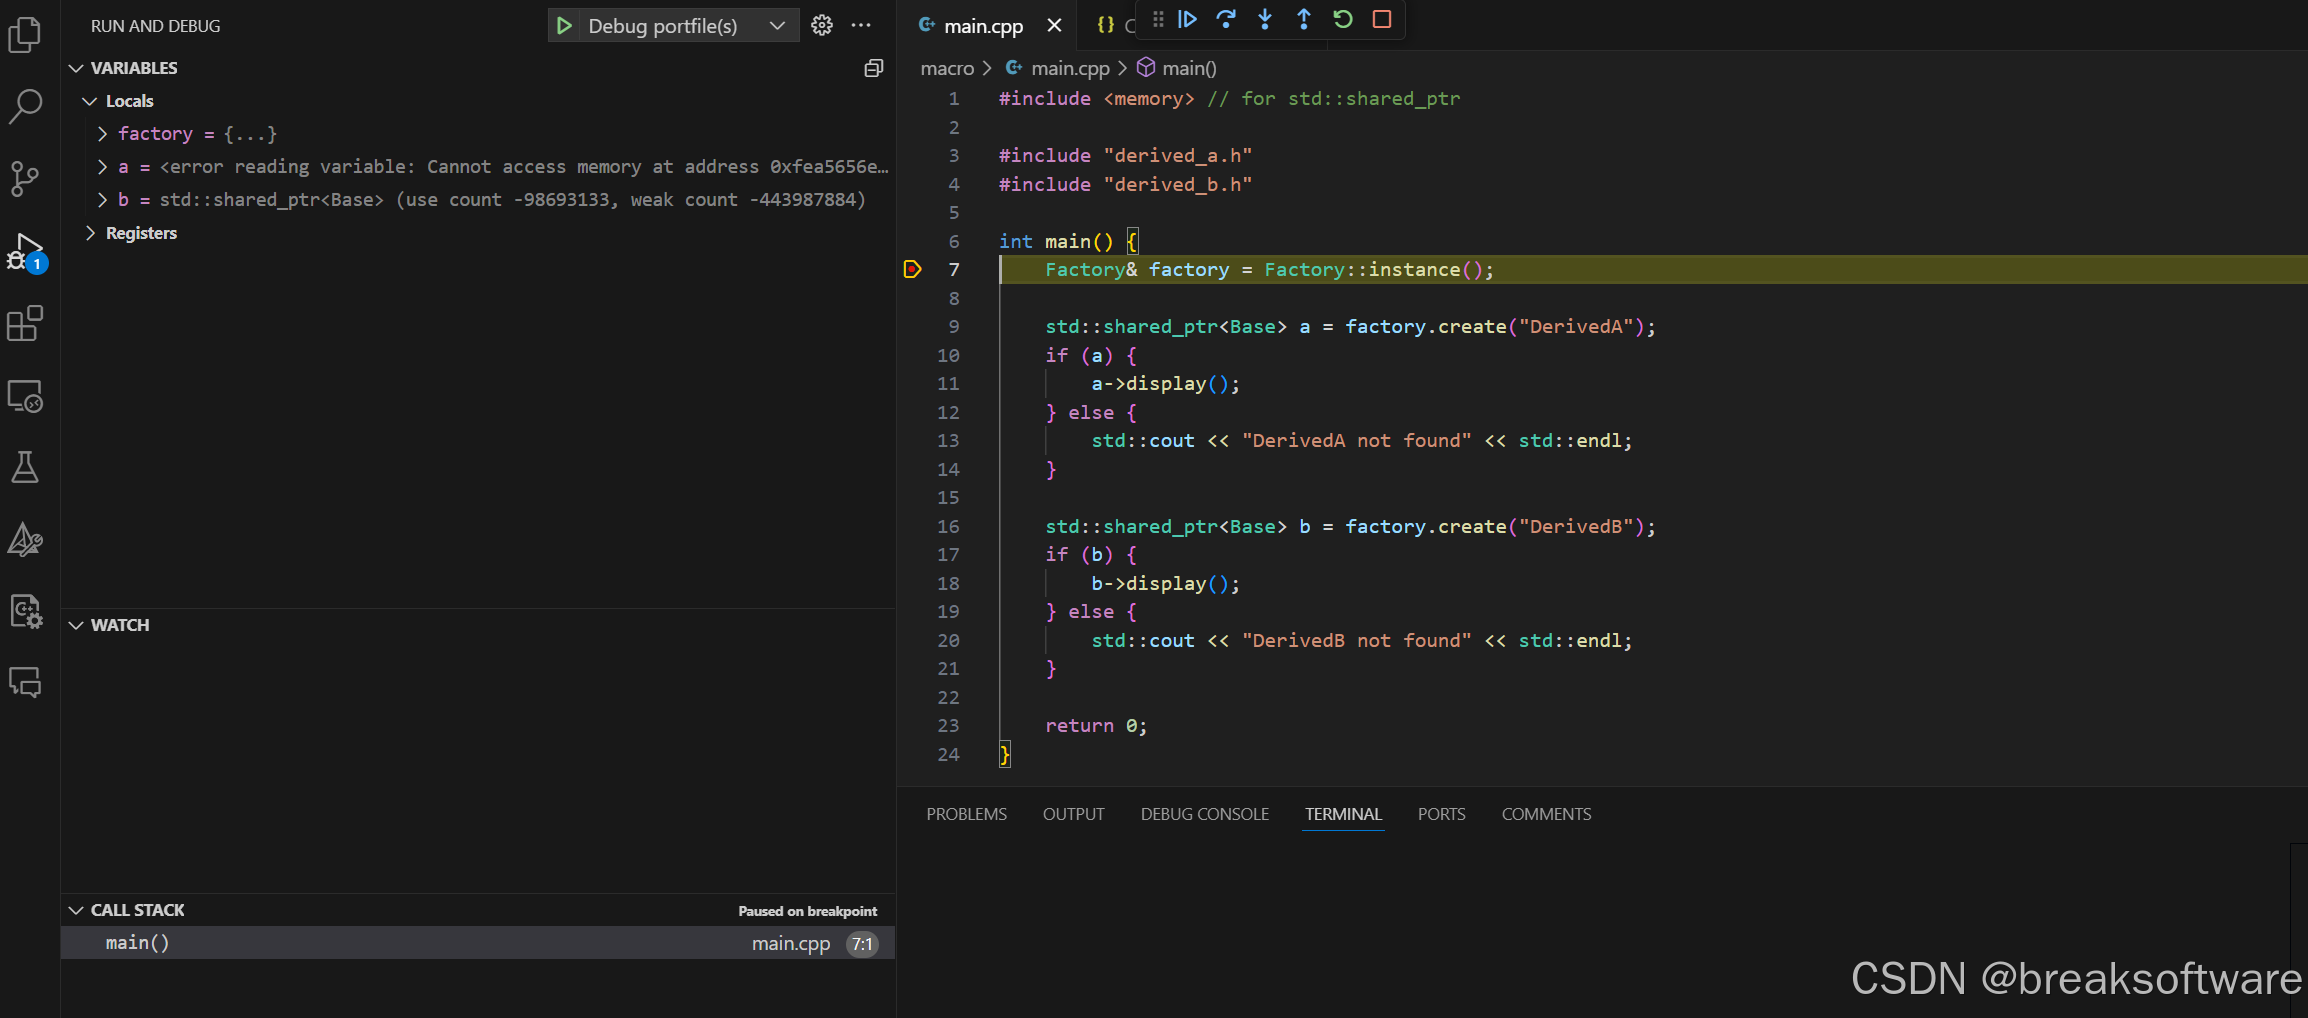Step over the current line
The width and height of the screenshot is (2308, 1018).
click(1226, 19)
